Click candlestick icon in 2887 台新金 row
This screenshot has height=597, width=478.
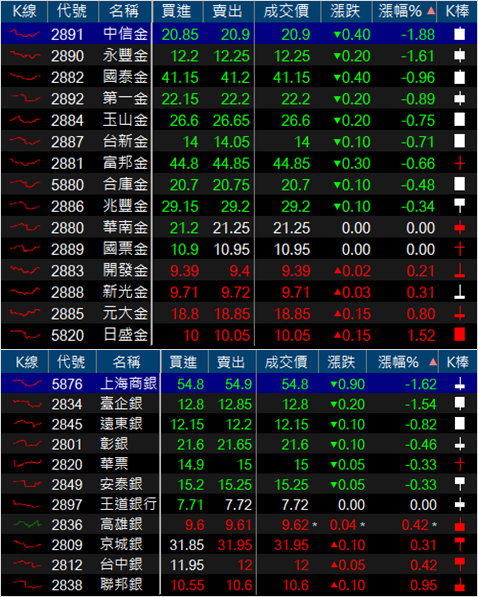pos(459,141)
